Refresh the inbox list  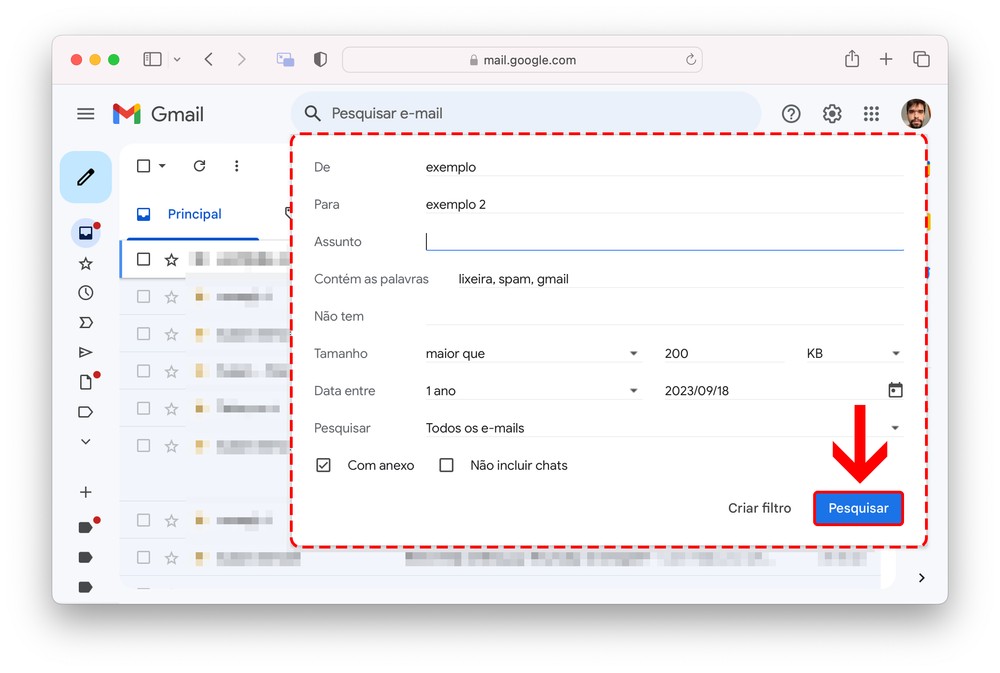click(x=199, y=166)
